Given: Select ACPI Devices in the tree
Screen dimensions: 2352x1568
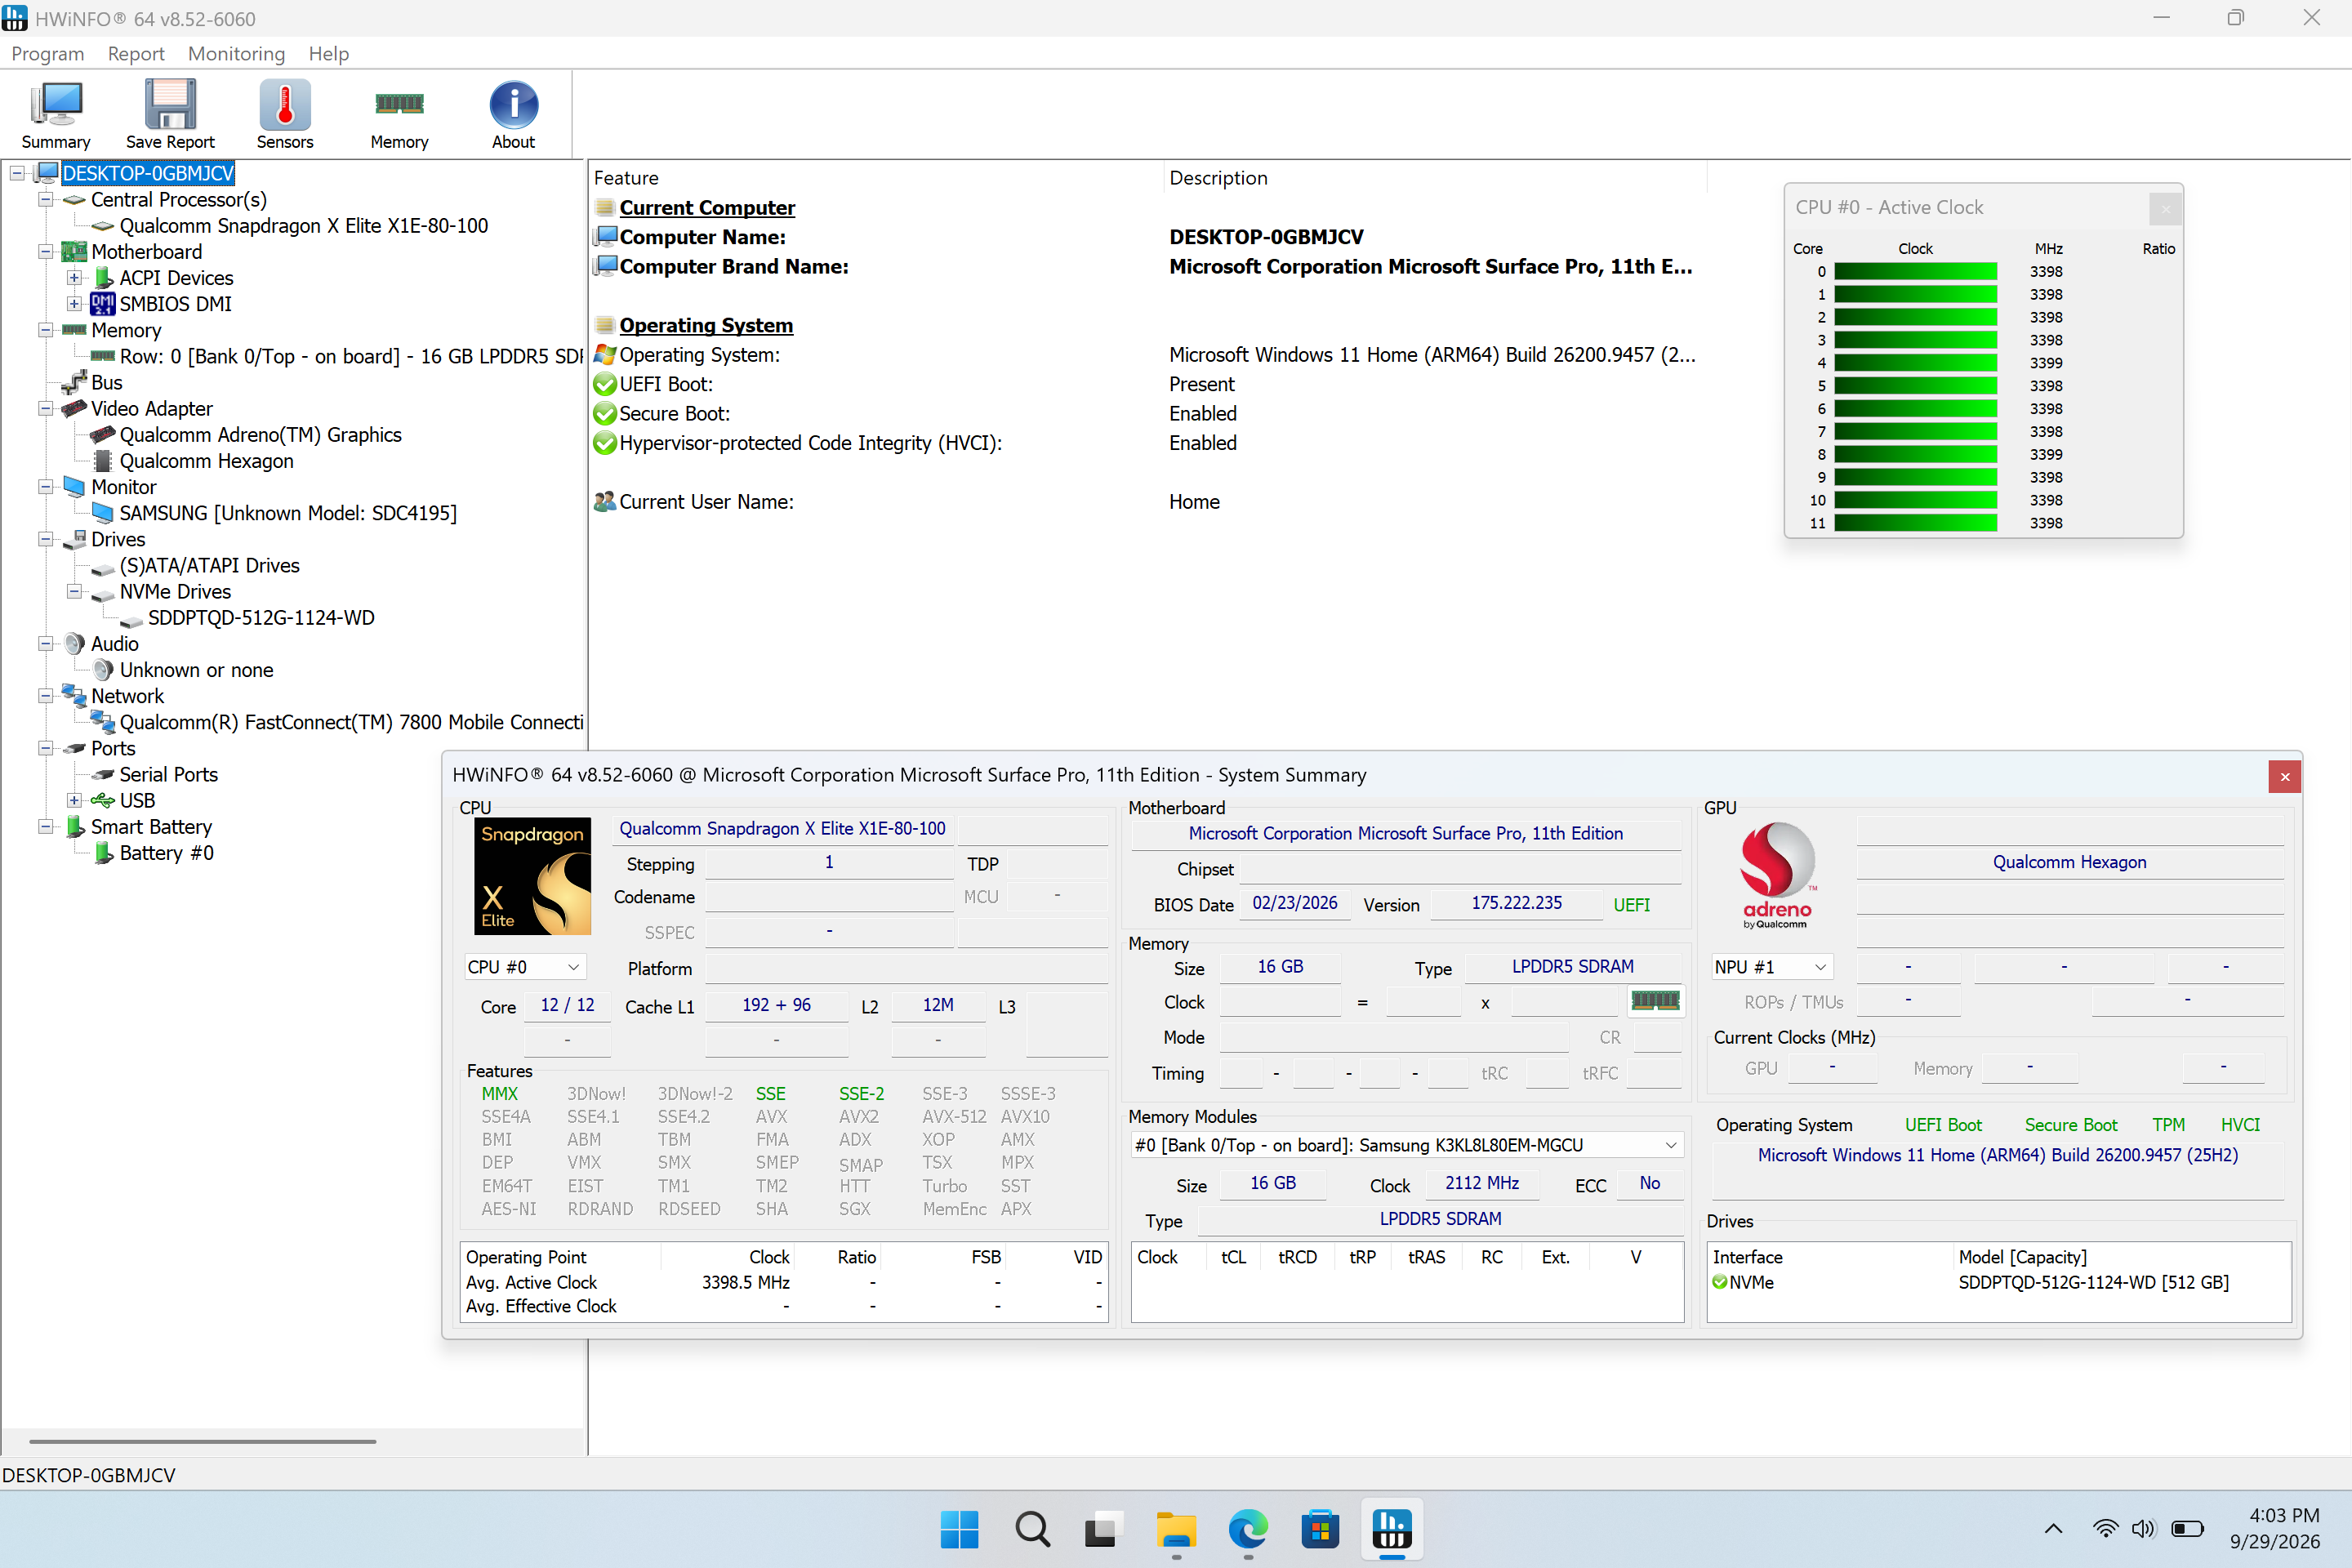Looking at the screenshot, I should tap(176, 278).
